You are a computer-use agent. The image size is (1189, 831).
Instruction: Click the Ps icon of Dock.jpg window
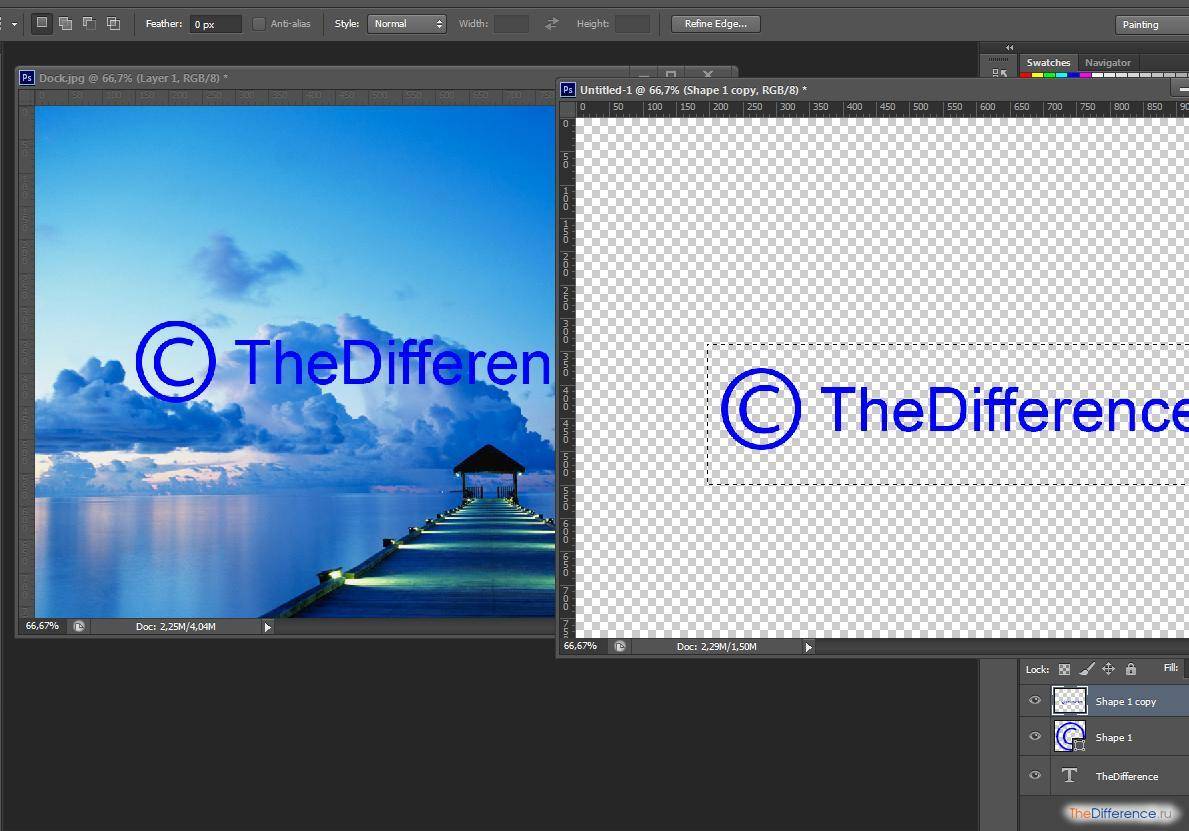coord(27,78)
